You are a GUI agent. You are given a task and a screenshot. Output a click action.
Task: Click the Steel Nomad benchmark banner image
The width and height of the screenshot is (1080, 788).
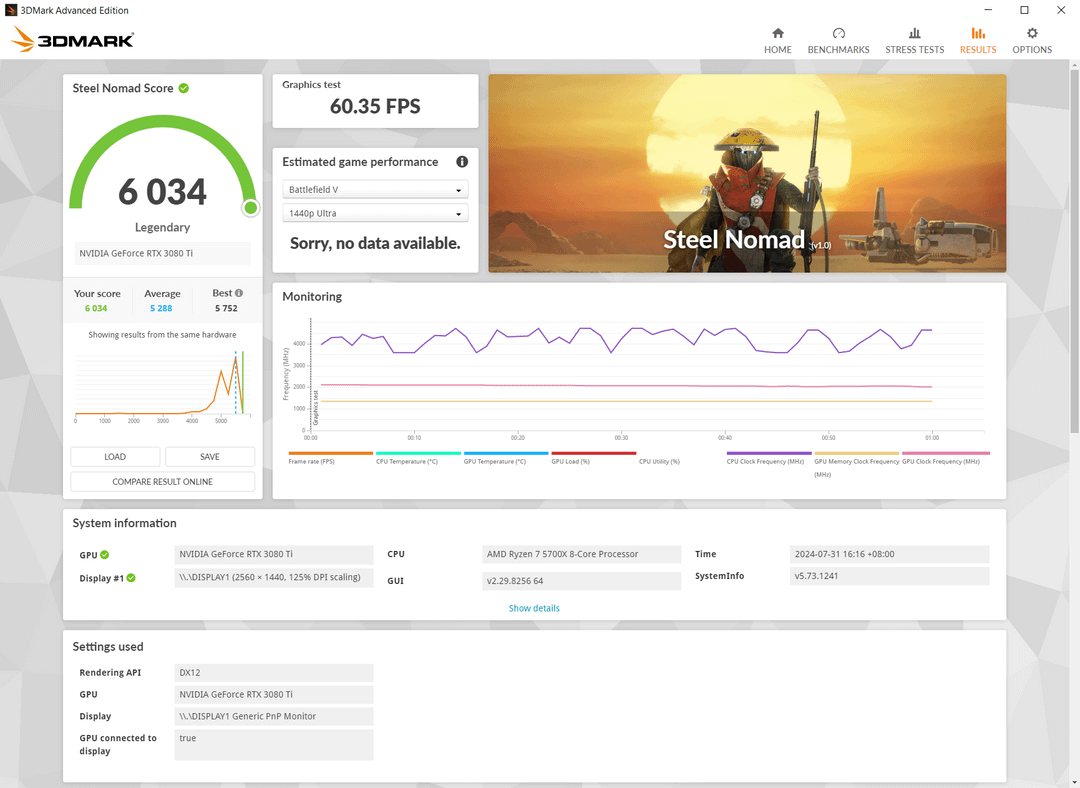click(747, 173)
